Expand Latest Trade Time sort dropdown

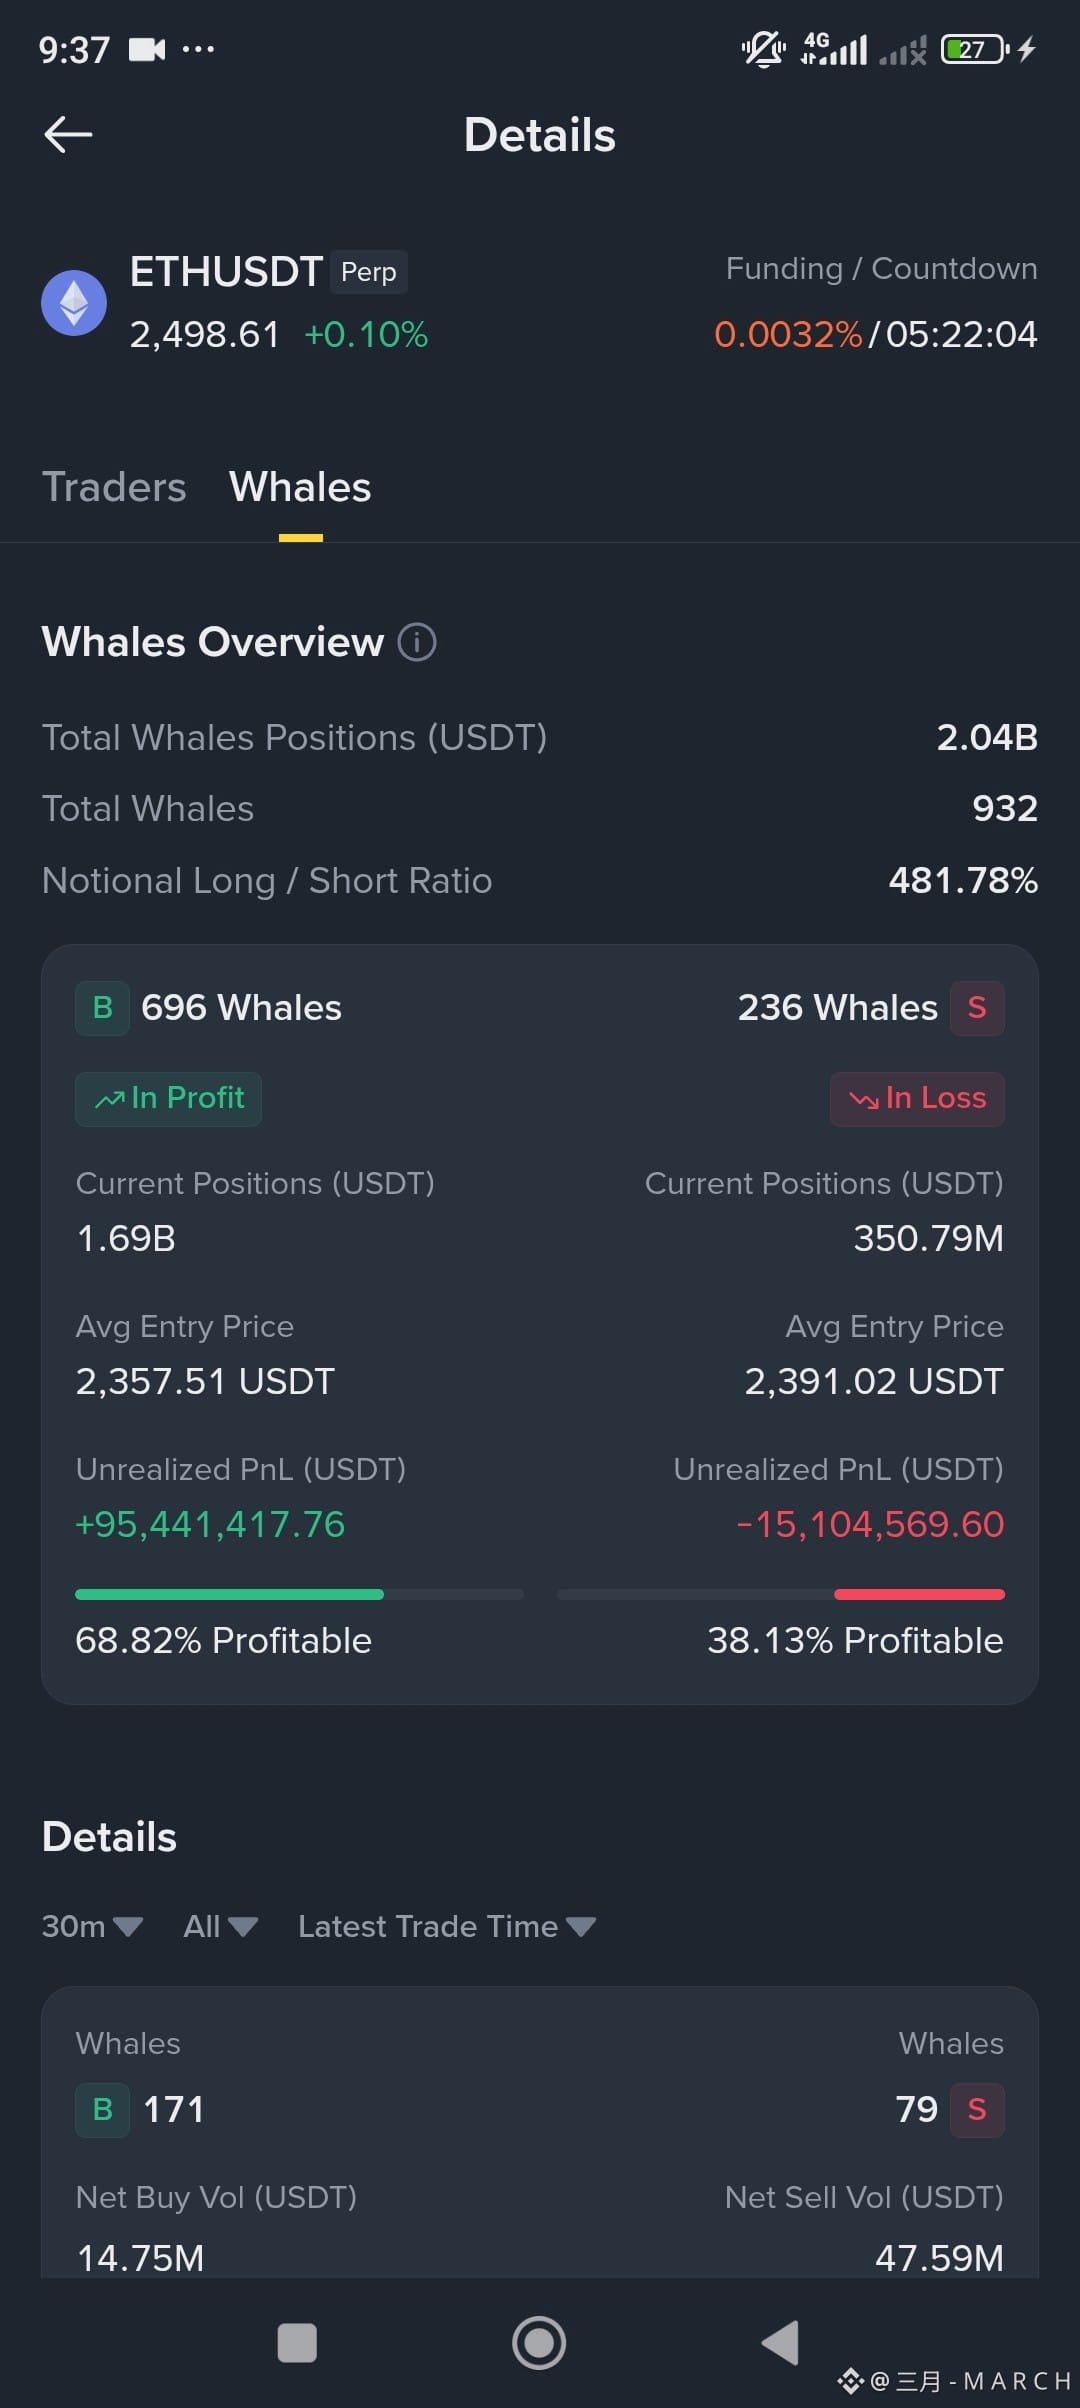[x=447, y=1926]
